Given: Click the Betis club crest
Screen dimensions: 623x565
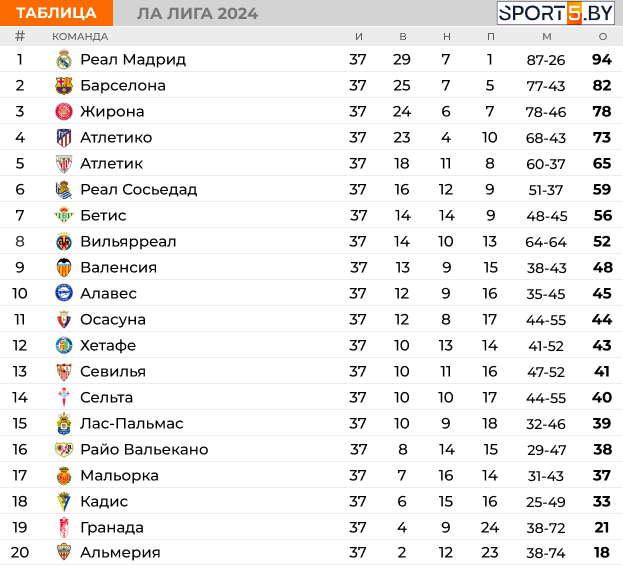Looking at the screenshot, I should pyautogui.click(x=64, y=216).
